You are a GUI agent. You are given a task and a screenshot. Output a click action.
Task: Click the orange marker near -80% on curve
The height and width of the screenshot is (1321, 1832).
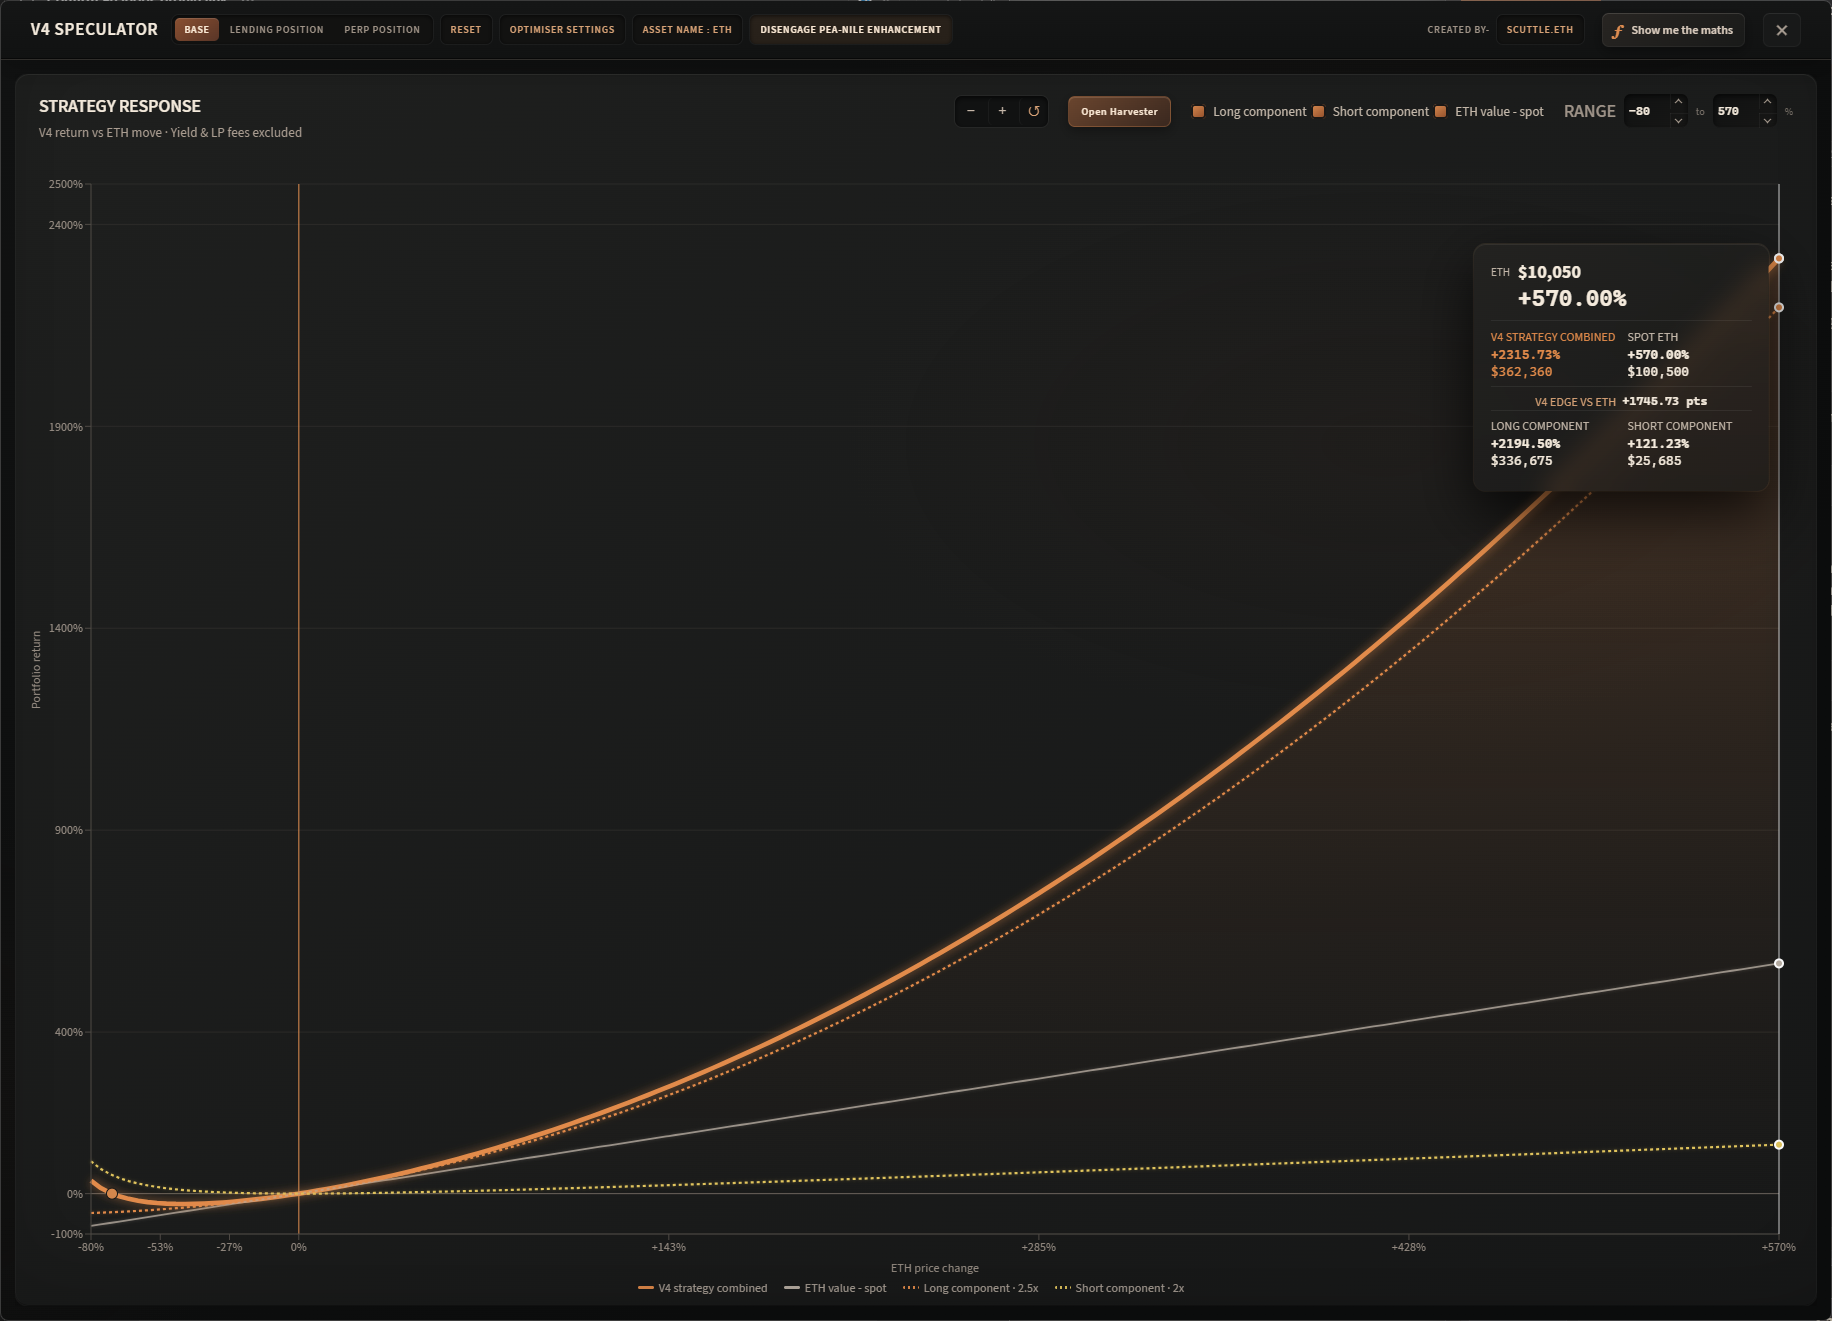click(x=112, y=1194)
